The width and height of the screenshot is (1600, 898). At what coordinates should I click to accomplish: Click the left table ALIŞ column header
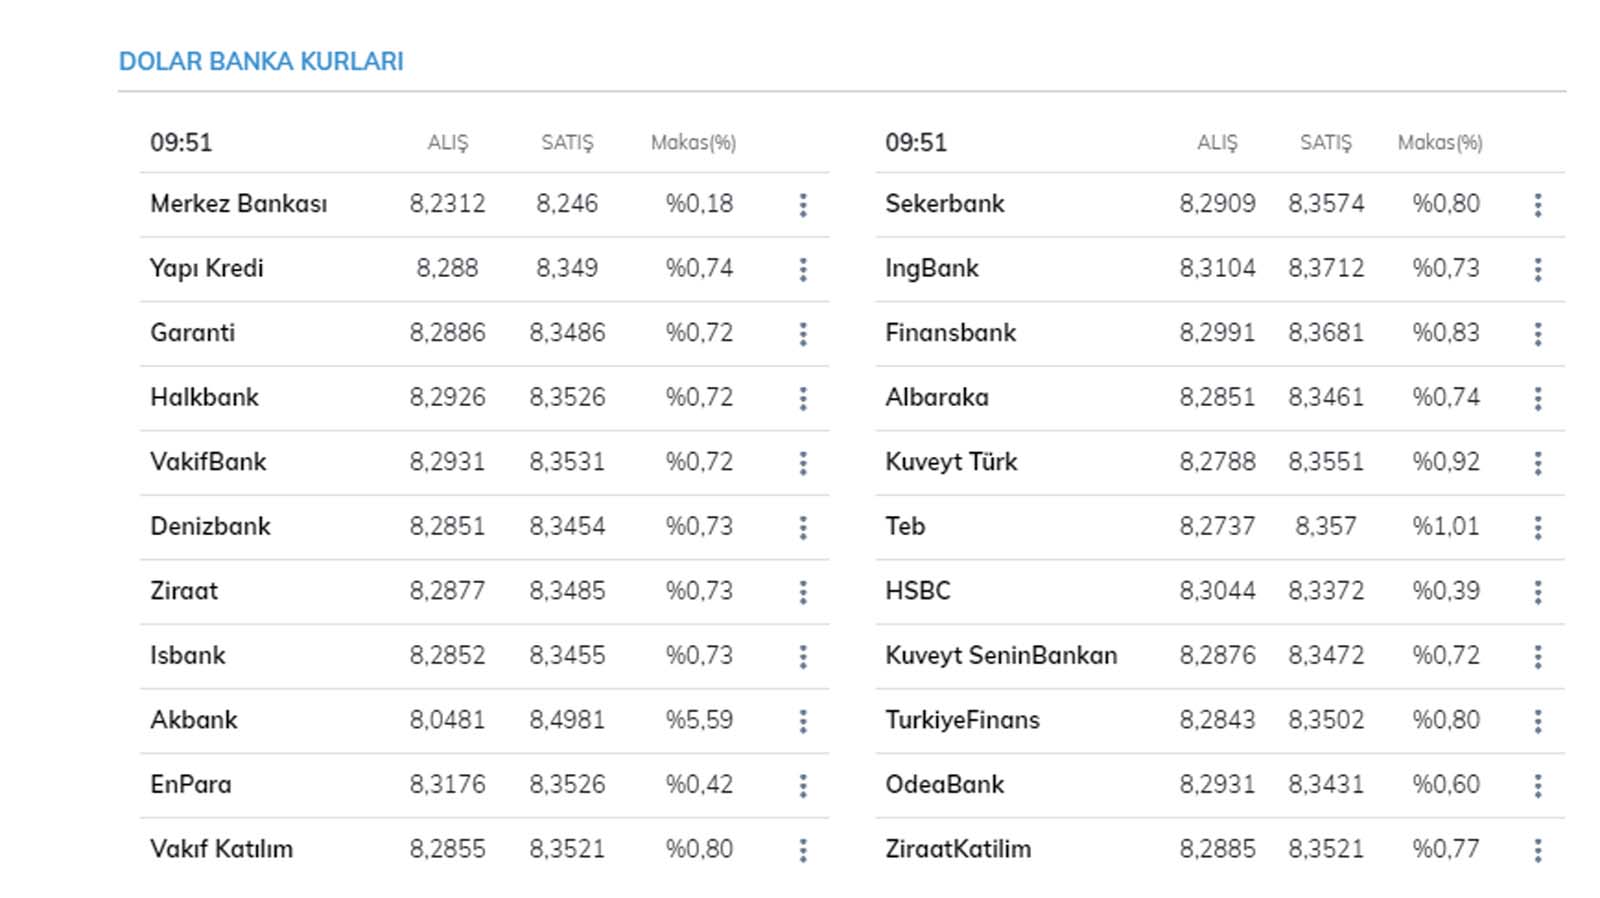click(x=447, y=143)
